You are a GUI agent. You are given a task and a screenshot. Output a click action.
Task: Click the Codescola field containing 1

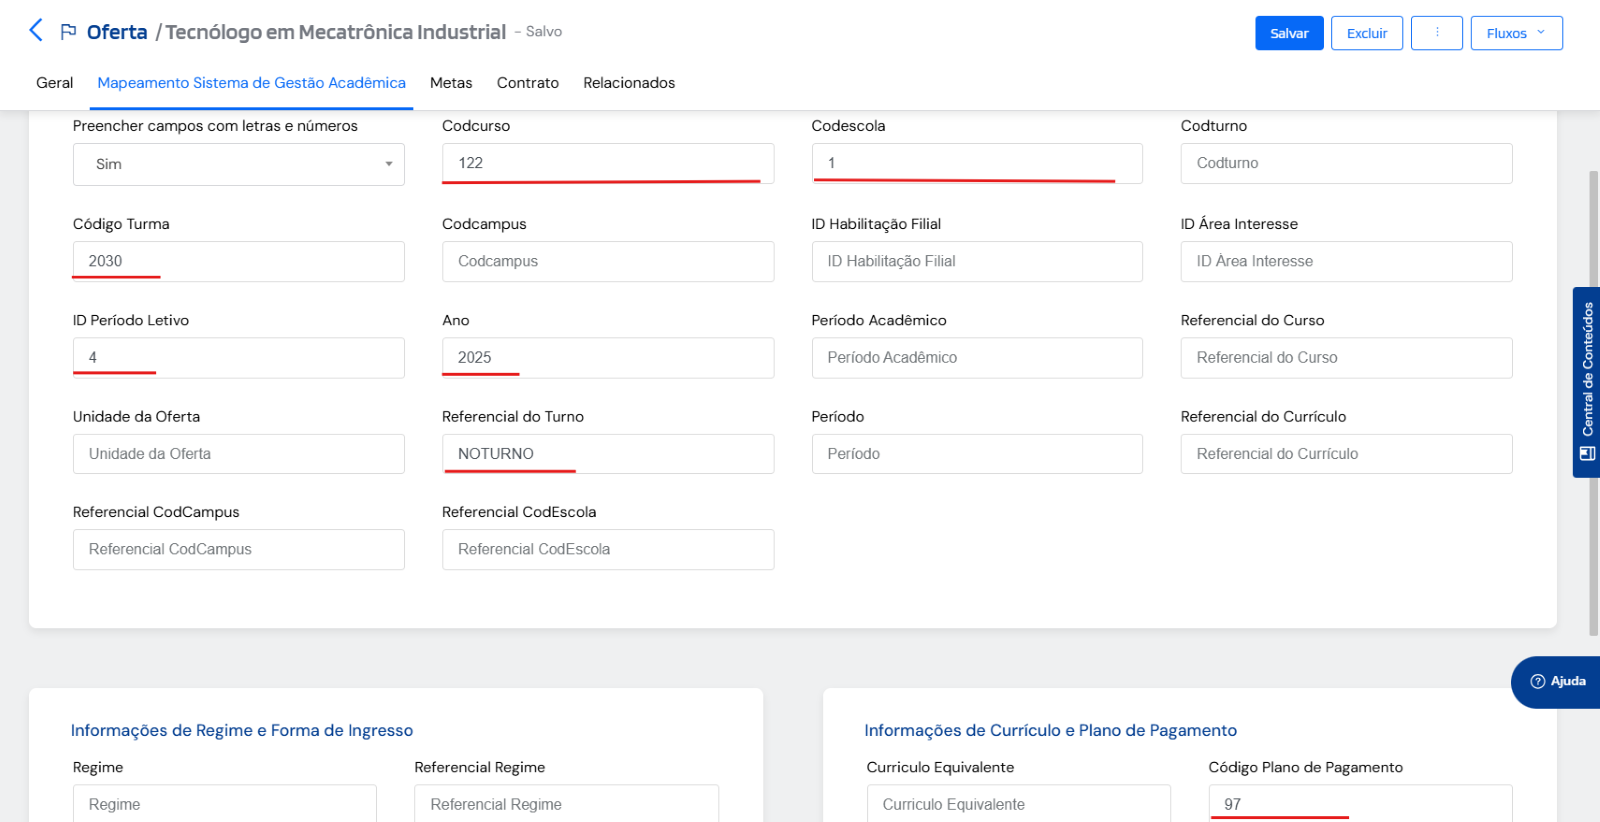point(977,163)
